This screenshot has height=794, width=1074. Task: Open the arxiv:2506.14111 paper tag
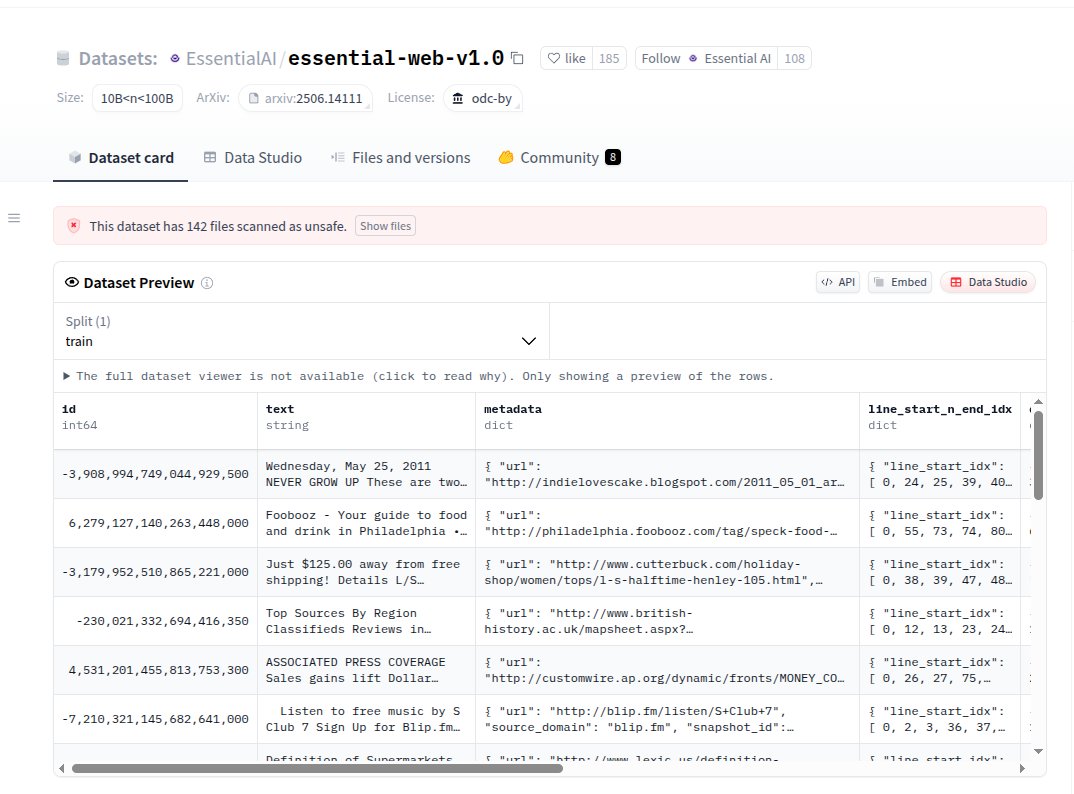tap(305, 98)
